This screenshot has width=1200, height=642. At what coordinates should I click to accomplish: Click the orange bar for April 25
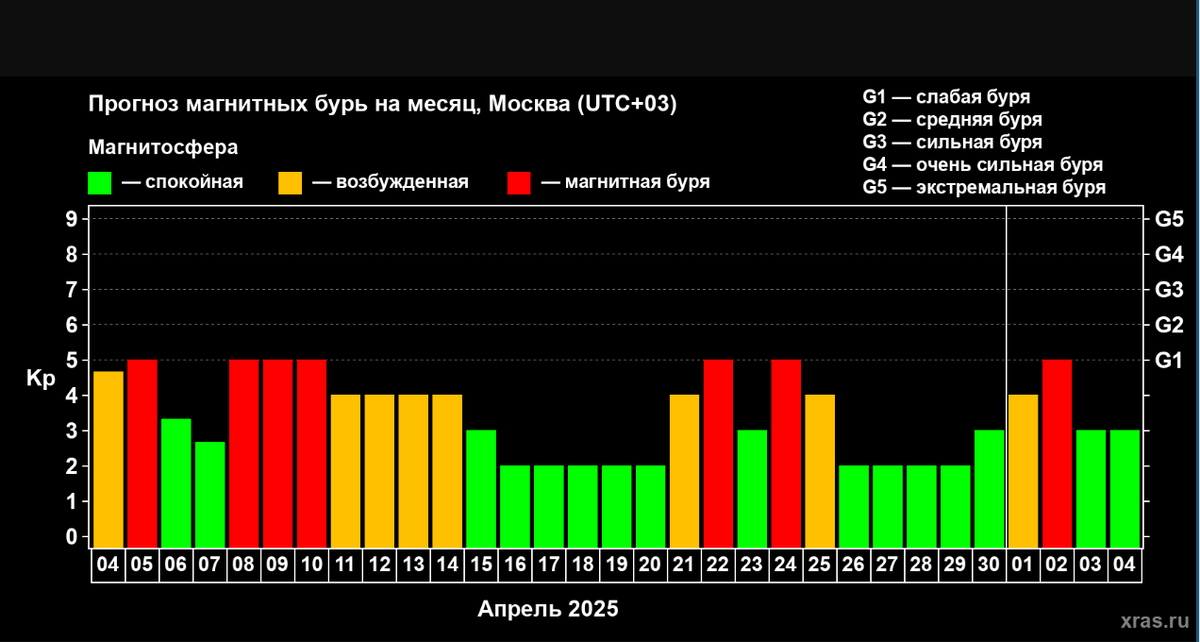click(820, 470)
